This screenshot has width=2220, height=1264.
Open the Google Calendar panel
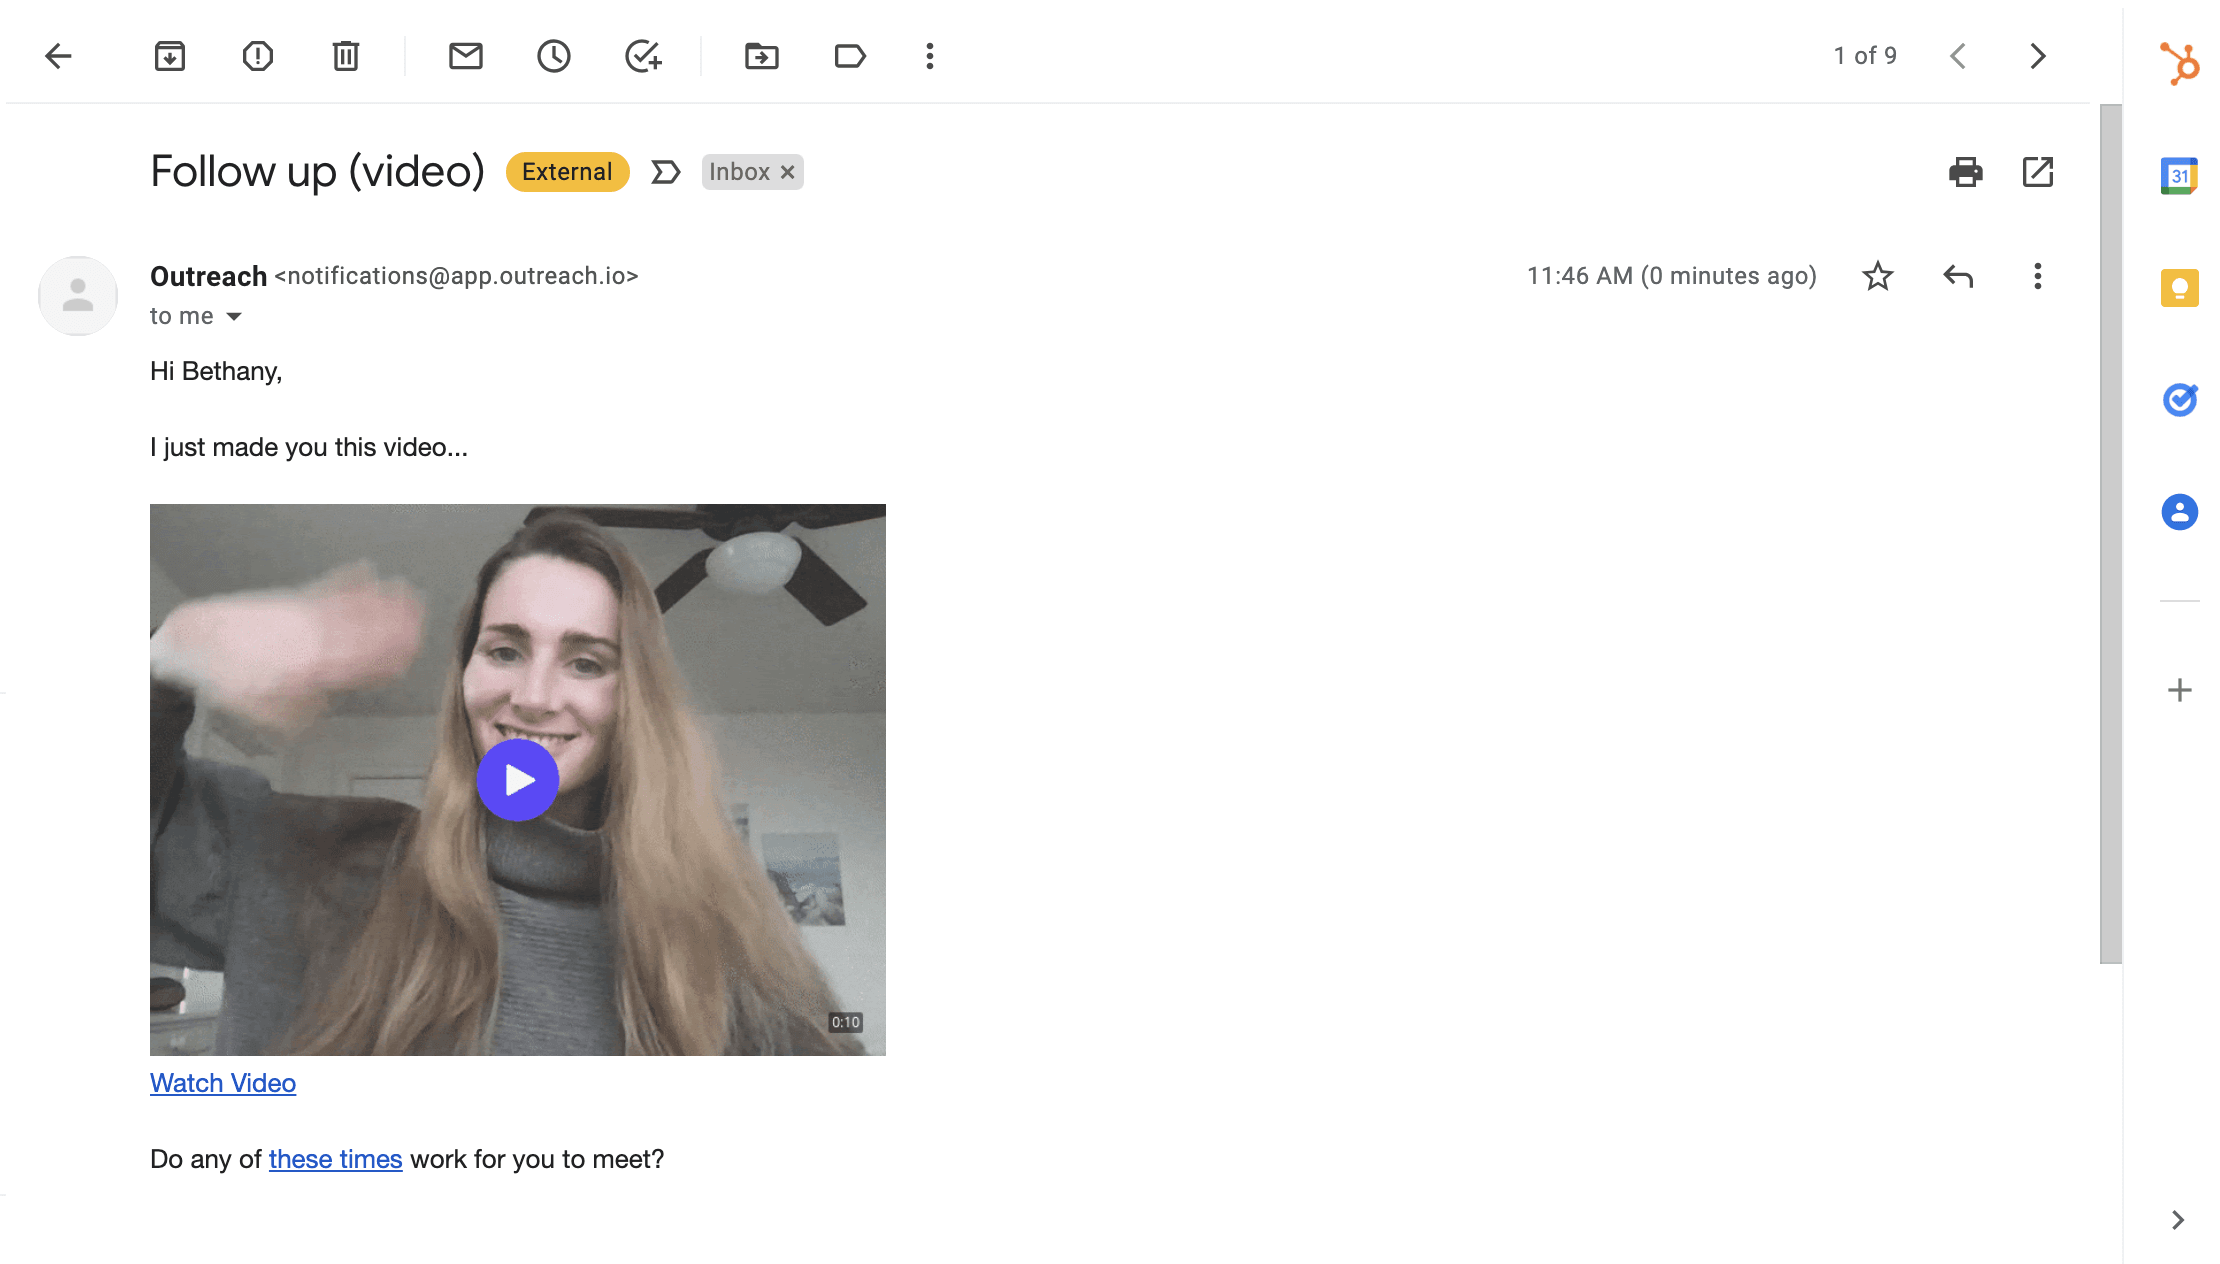(2180, 175)
